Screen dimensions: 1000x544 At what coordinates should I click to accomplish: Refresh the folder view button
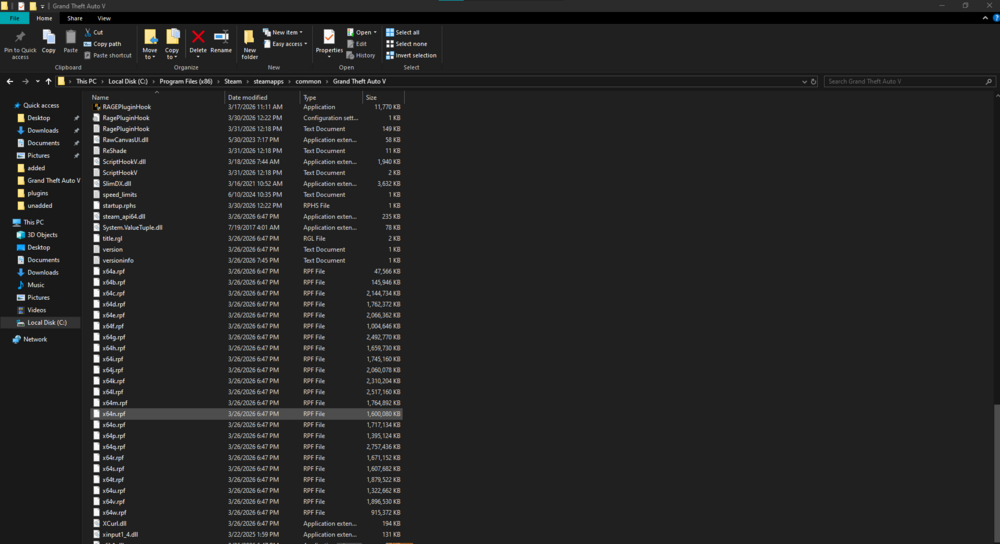pos(813,82)
